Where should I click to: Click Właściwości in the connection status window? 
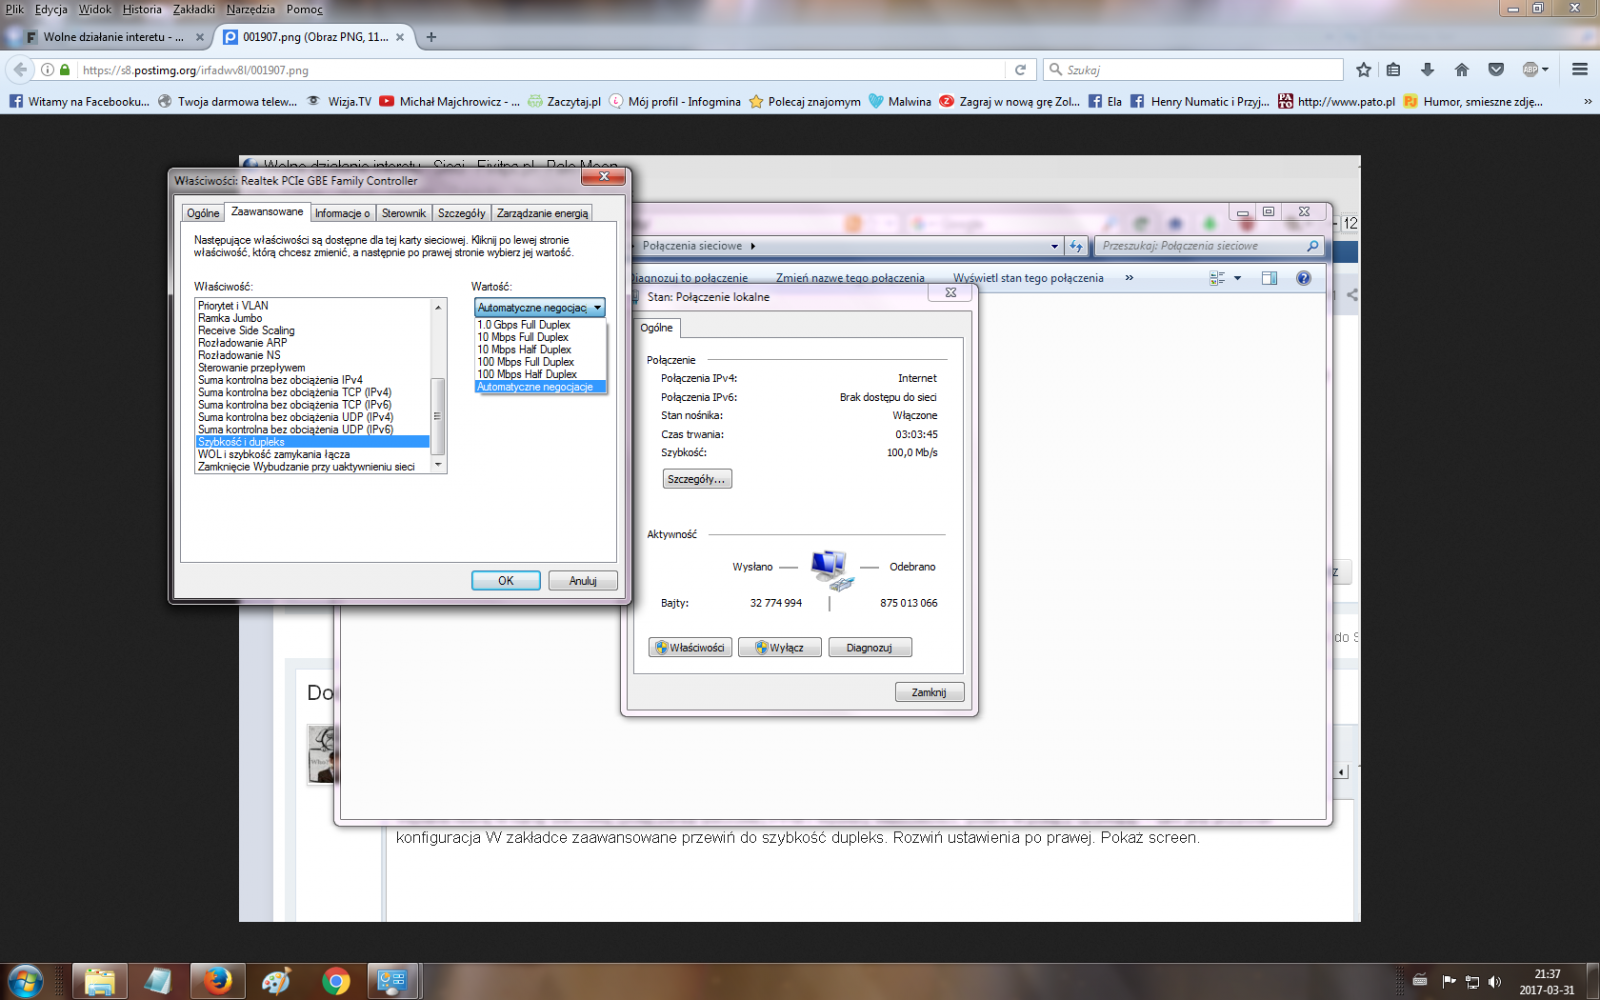coord(690,648)
